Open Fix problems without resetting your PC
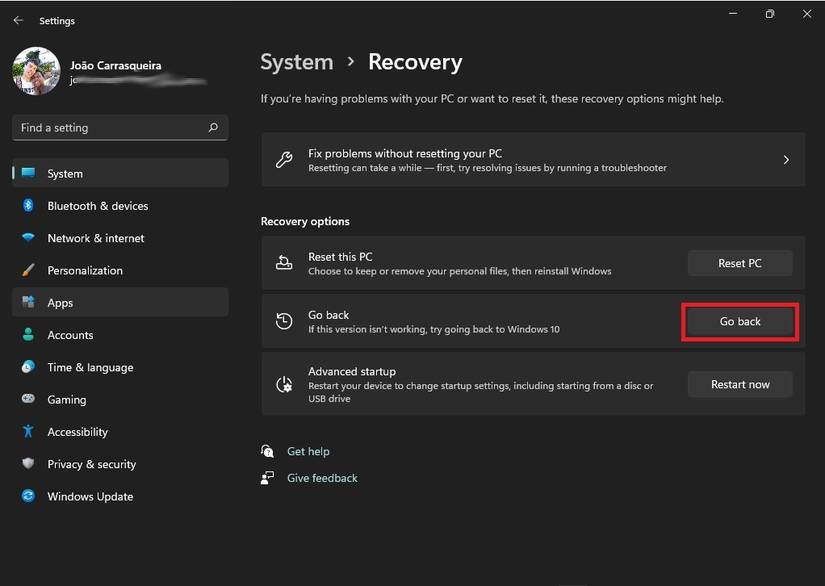 (x=533, y=159)
